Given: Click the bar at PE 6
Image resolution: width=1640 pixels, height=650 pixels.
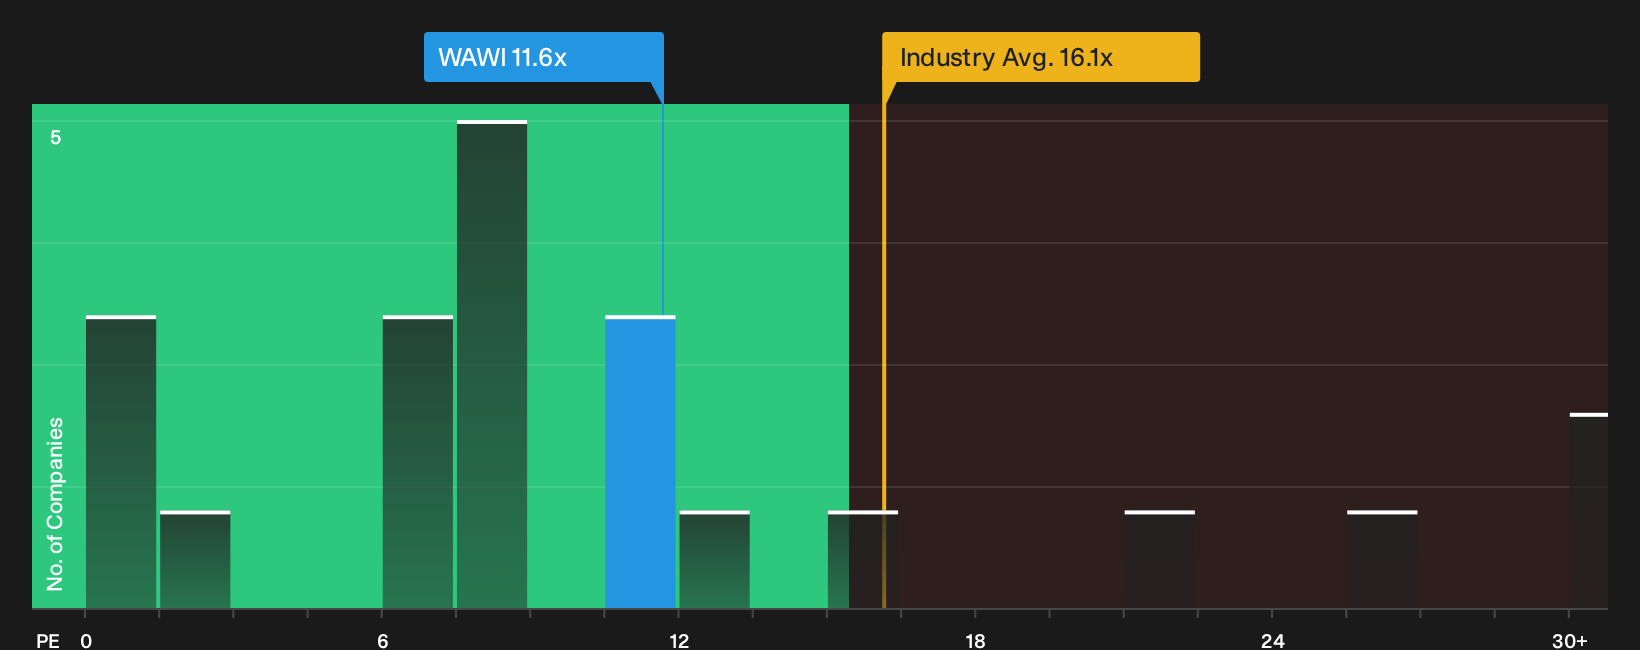Looking at the screenshot, I should pos(418,462).
